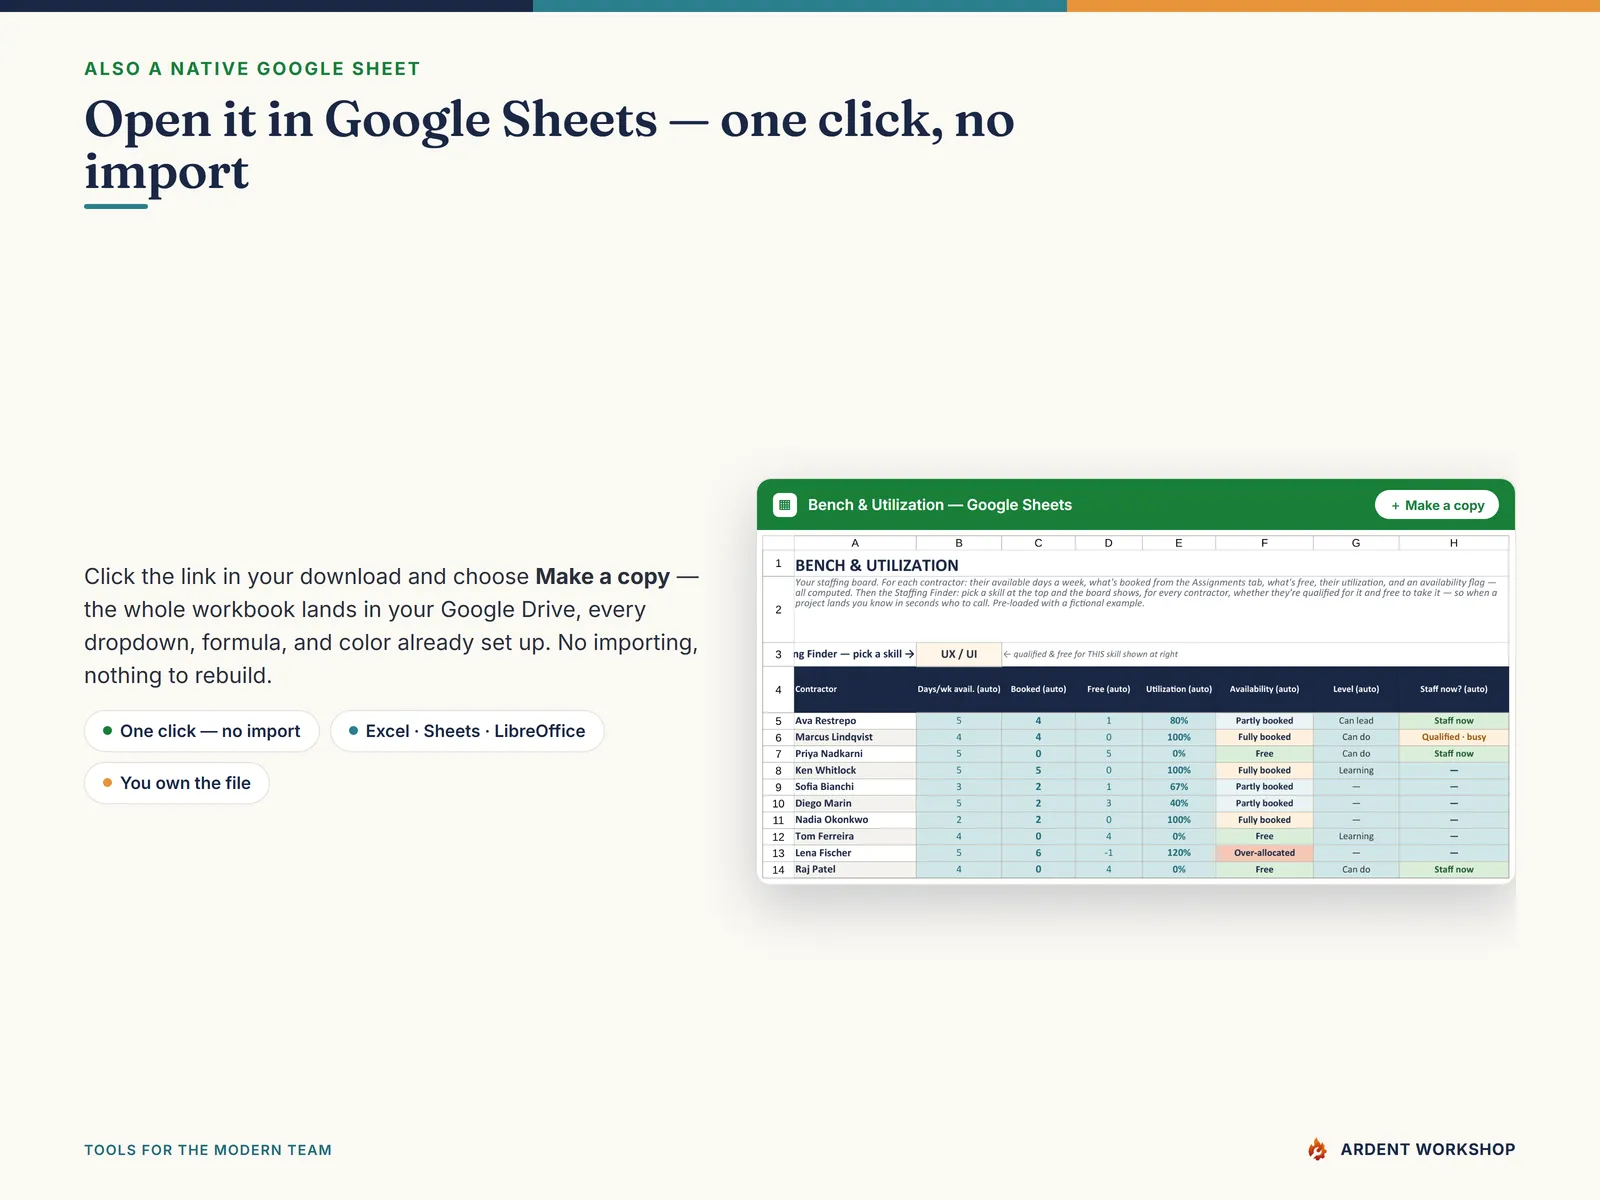
Task: Click Marcus Lindqvist's "Qualified · busy" cell
Action: coord(1454,737)
